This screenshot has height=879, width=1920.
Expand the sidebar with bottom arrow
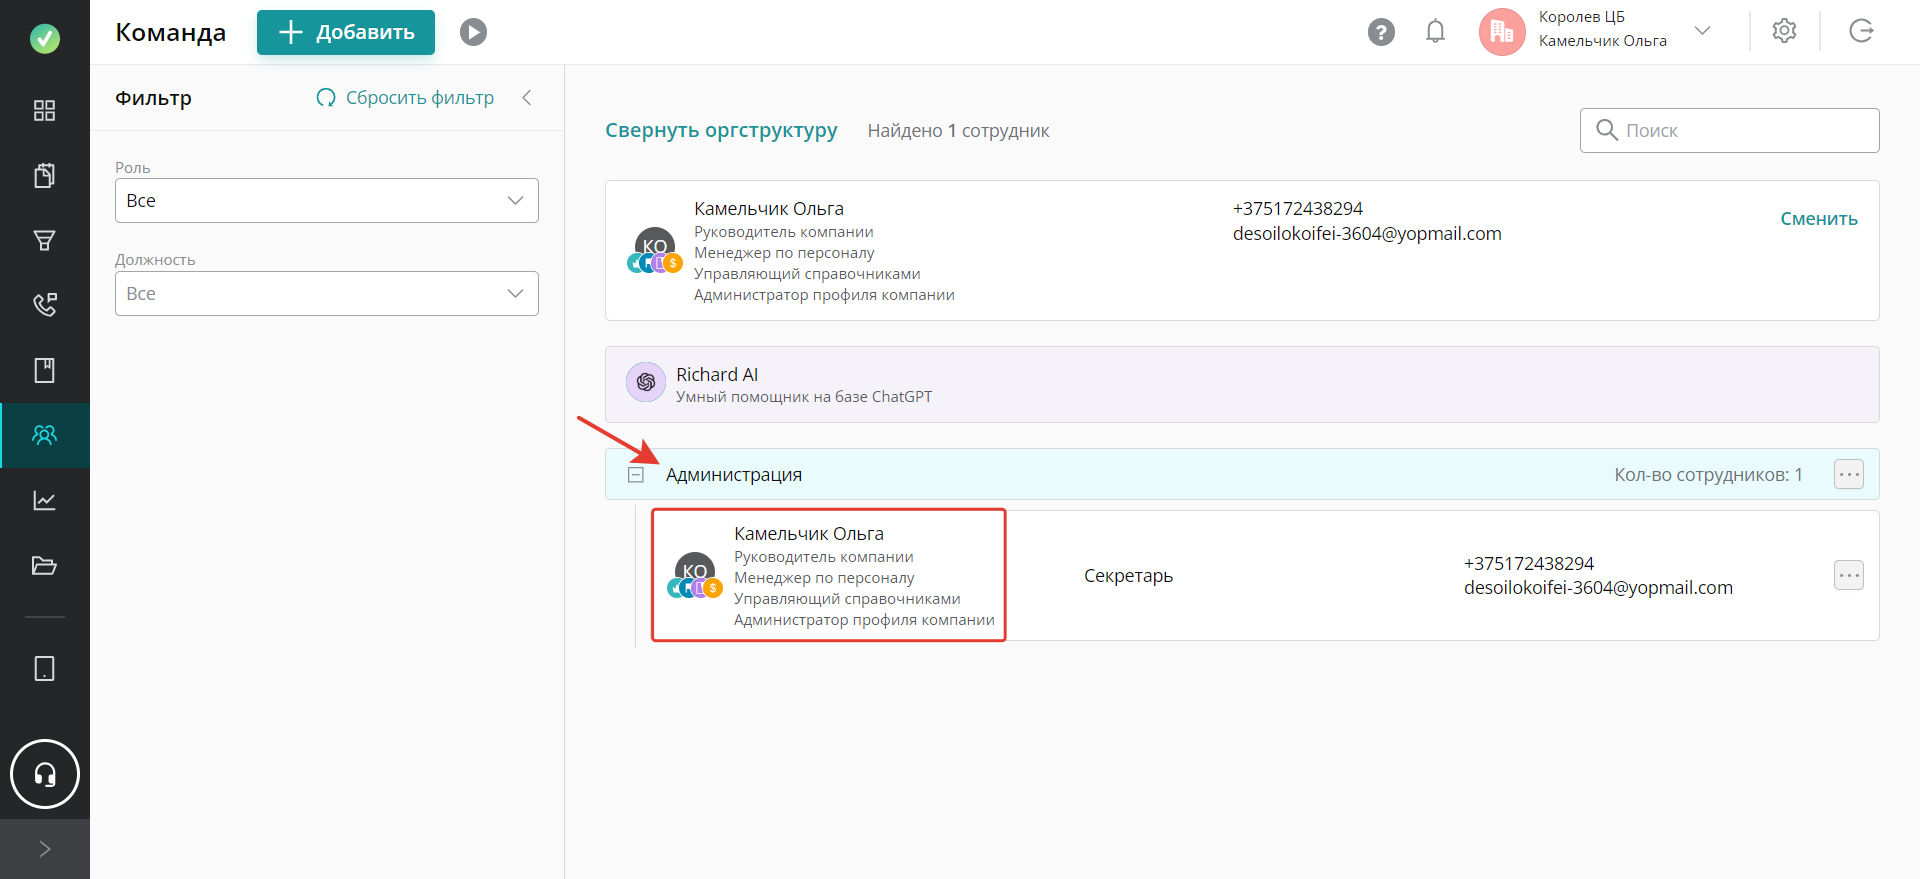[45, 849]
